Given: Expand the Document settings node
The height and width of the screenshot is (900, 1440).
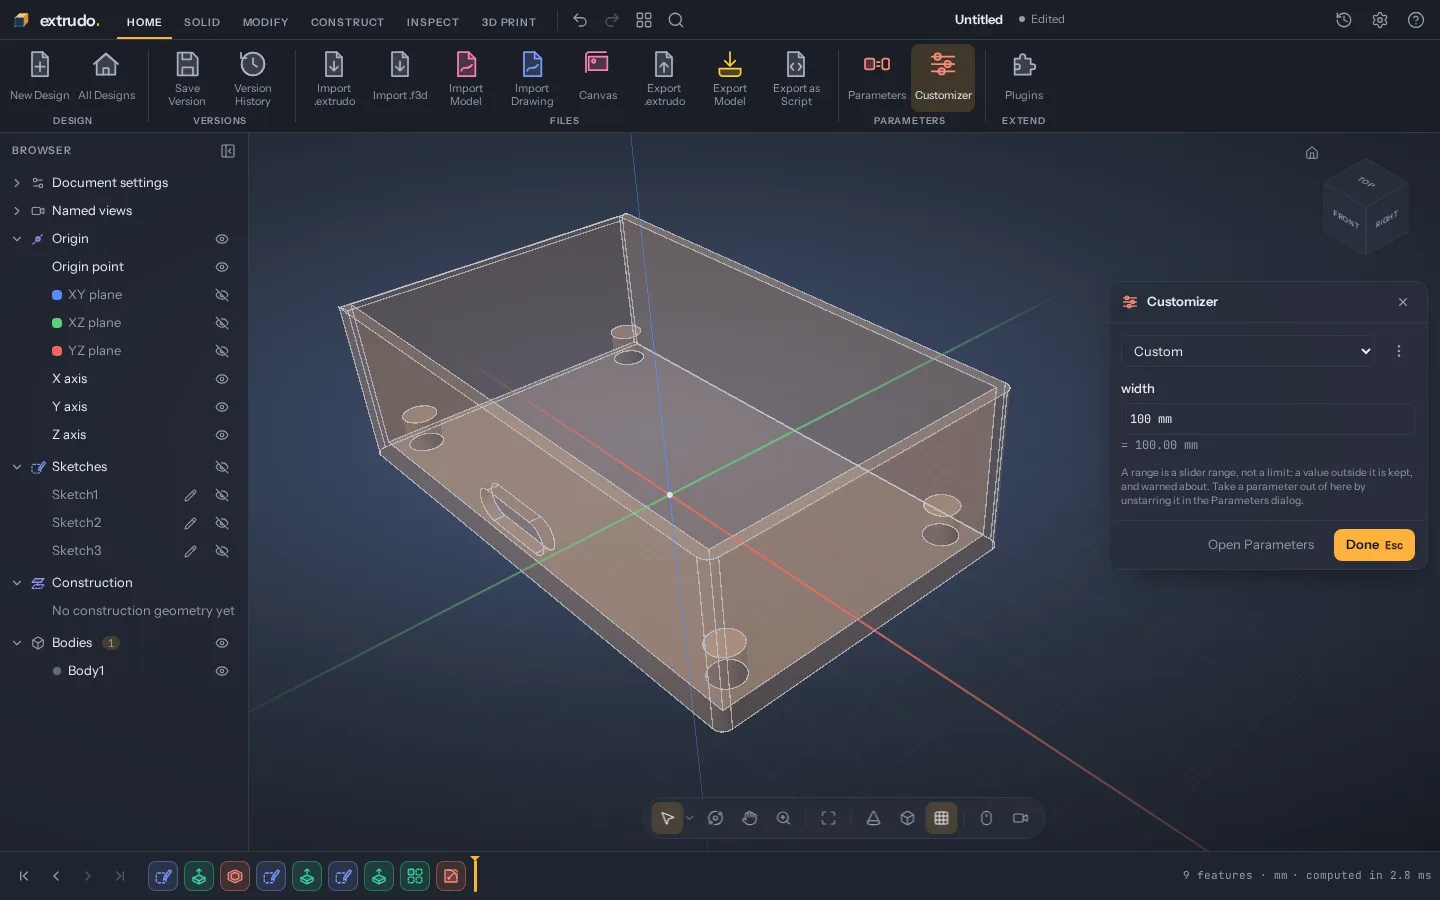Looking at the screenshot, I should click(17, 183).
